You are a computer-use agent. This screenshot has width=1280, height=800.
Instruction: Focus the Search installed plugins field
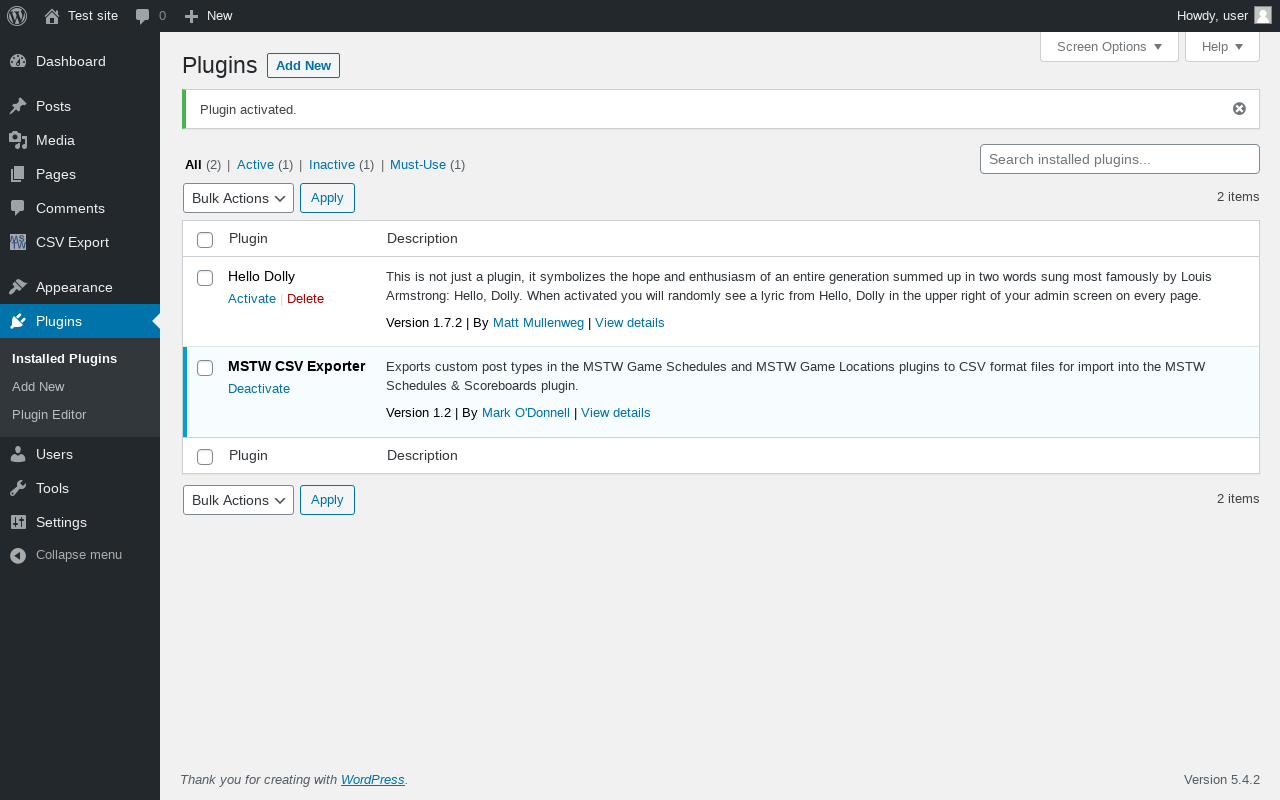1120,159
